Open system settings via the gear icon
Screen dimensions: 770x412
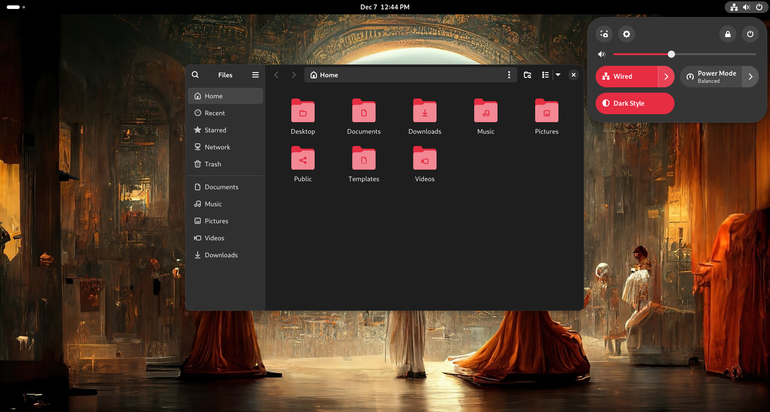point(627,34)
